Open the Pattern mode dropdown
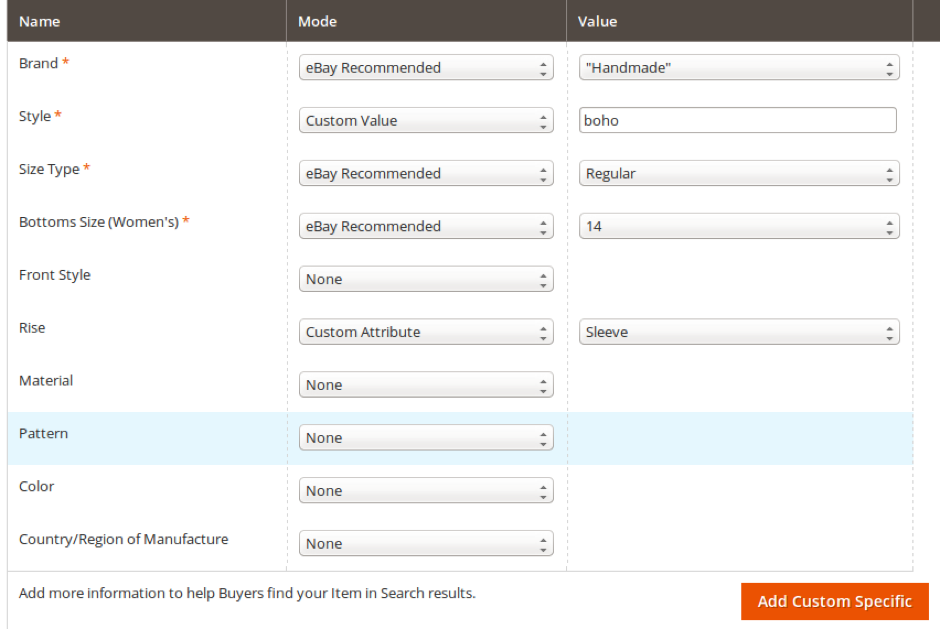940x629 pixels. click(426, 438)
